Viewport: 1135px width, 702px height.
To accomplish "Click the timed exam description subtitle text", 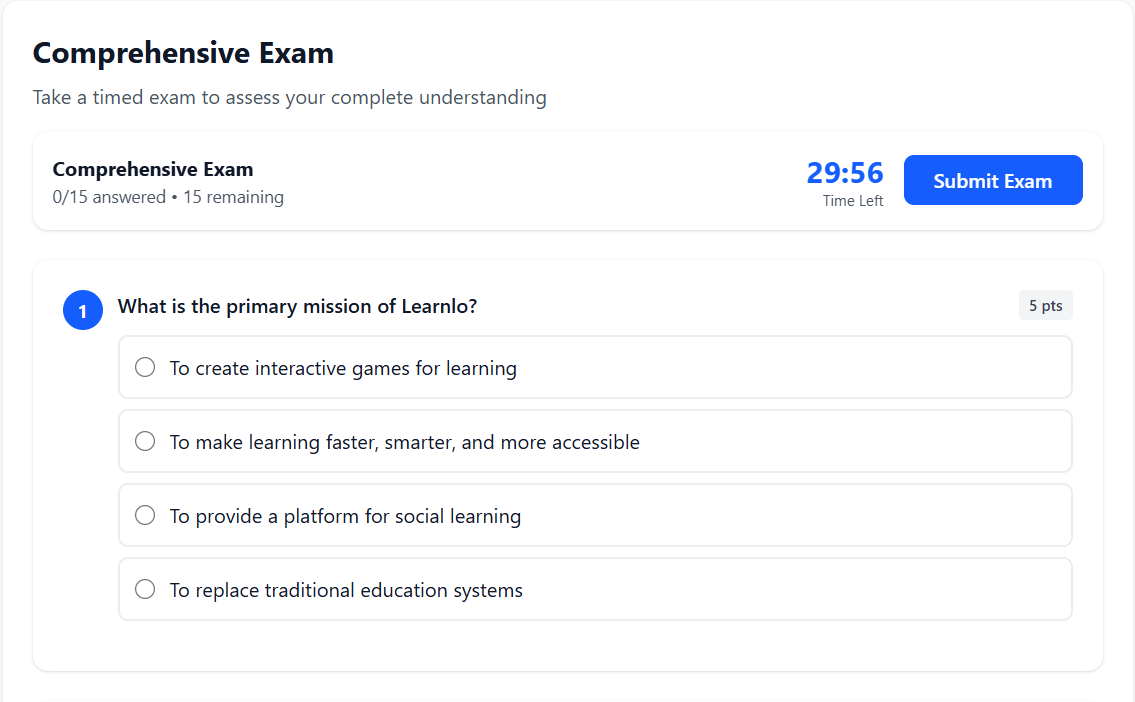I will click(290, 97).
